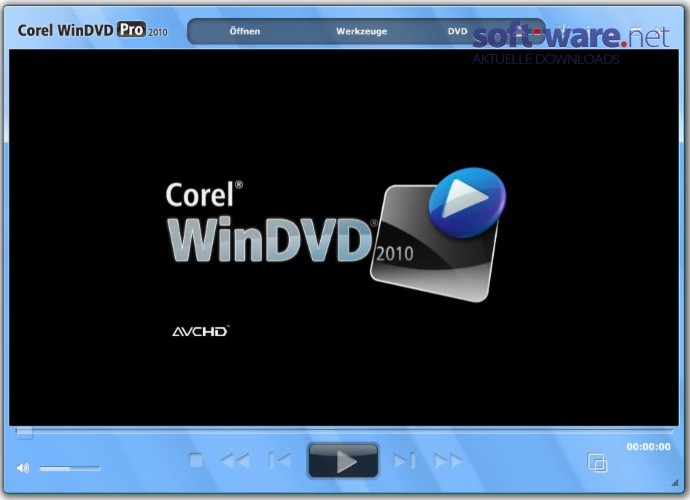Click the WinDVD blue play logo in video area
690x500 pixels.
(467, 202)
